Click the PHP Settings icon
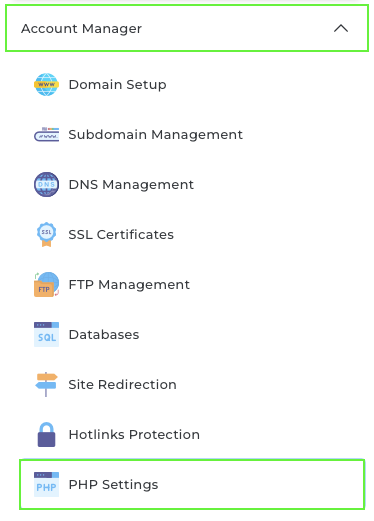Image resolution: width=374 pixels, height=521 pixels. click(46, 484)
